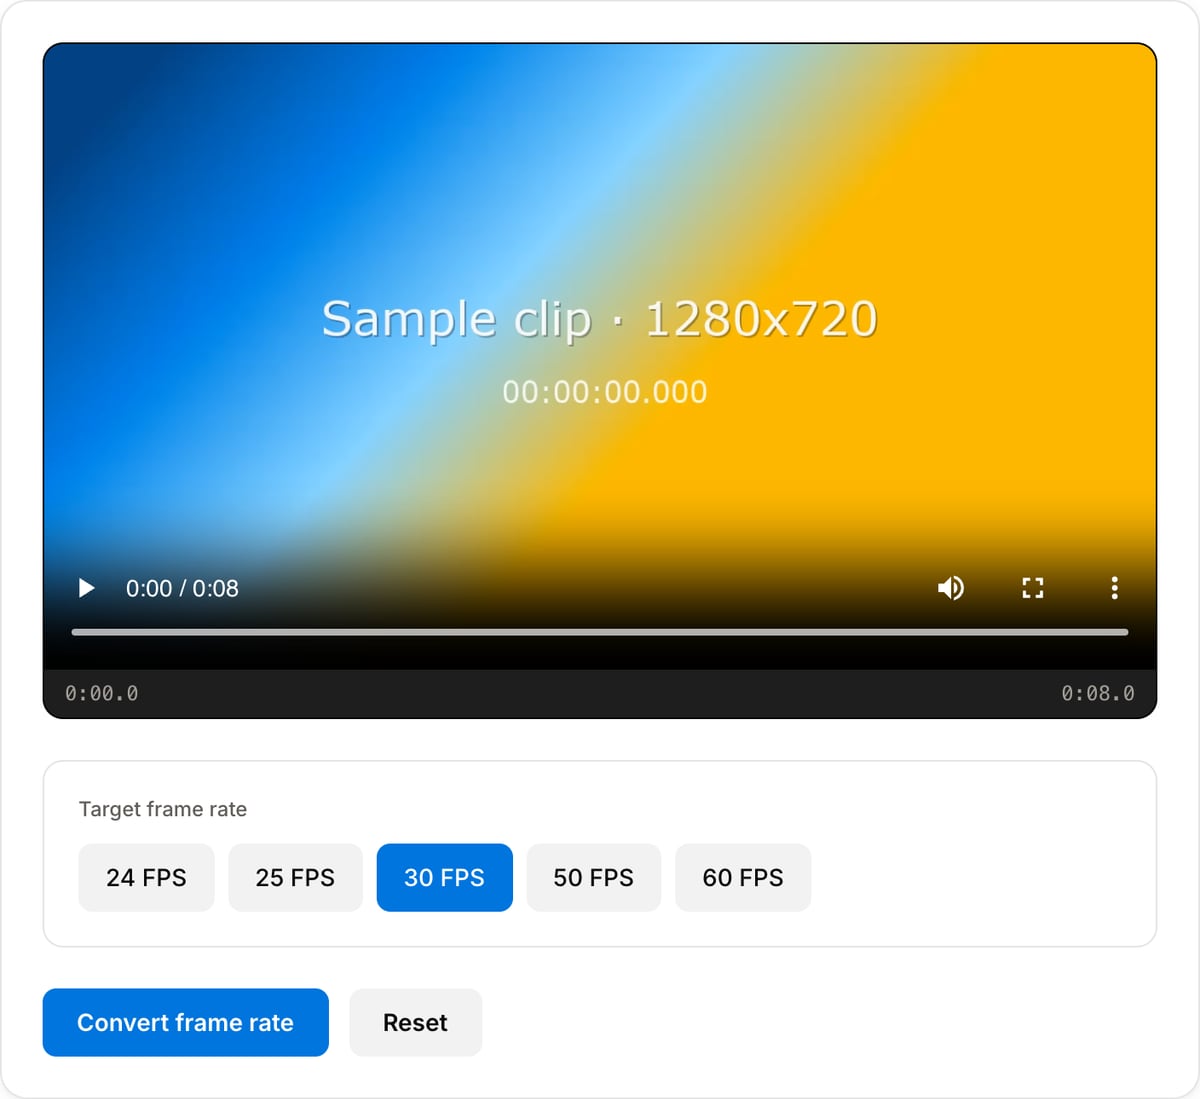Image resolution: width=1200 pixels, height=1099 pixels.
Task: Click the Sample clip · 1280x720 title
Action: (600, 319)
